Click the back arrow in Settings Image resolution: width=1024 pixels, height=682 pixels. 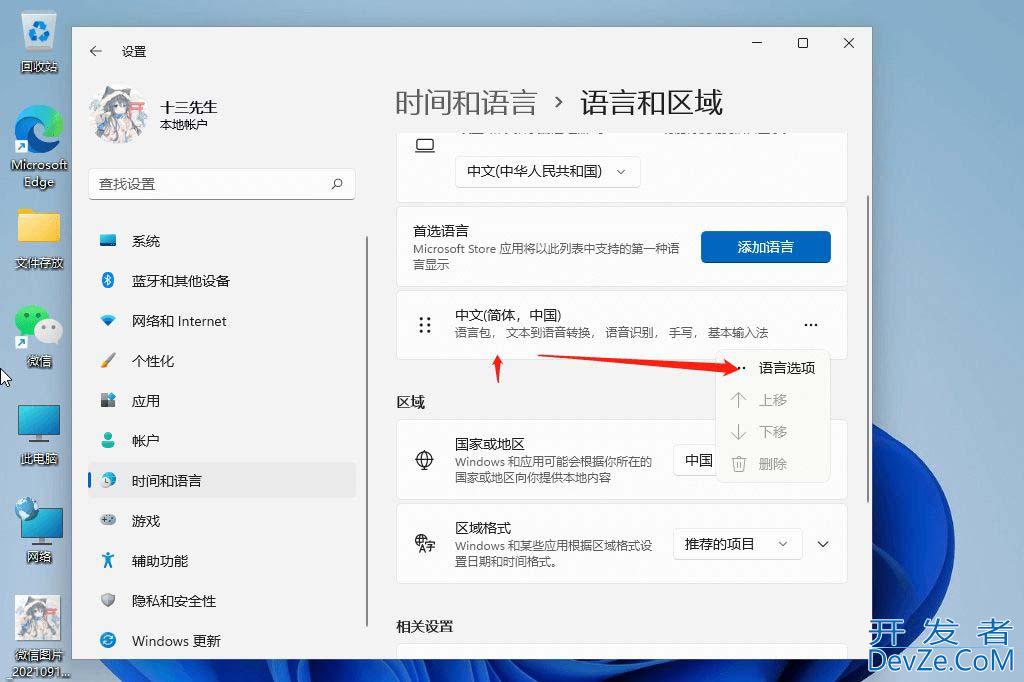pyautogui.click(x=96, y=51)
